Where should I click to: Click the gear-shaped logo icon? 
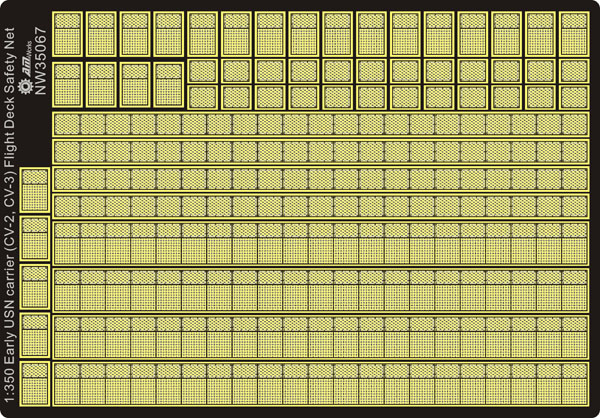(x=25, y=87)
